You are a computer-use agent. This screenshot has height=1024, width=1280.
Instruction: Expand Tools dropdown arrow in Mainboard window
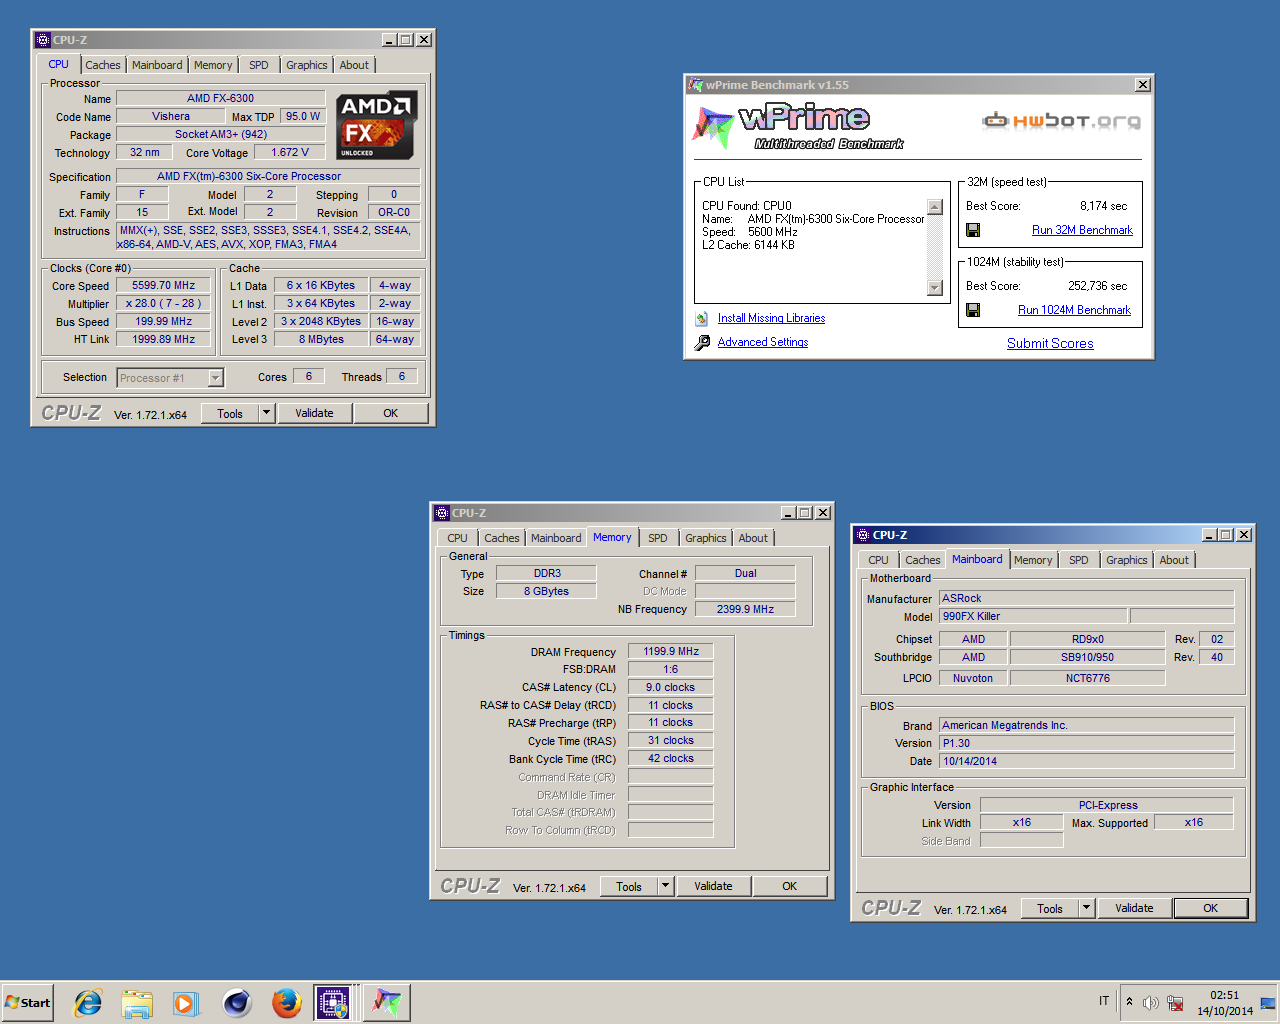tap(1086, 908)
